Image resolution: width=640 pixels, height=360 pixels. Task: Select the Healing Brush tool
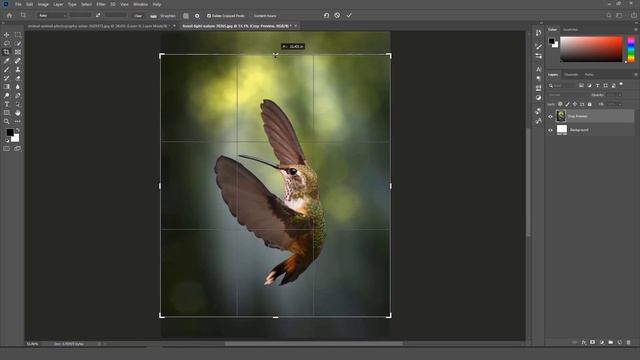coord(18,61)
